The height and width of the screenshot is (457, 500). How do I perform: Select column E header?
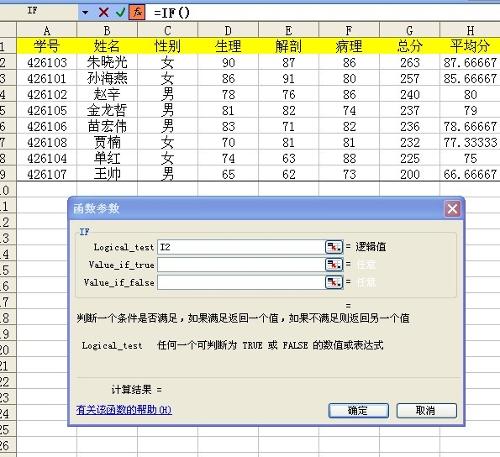tap(289, 30)
